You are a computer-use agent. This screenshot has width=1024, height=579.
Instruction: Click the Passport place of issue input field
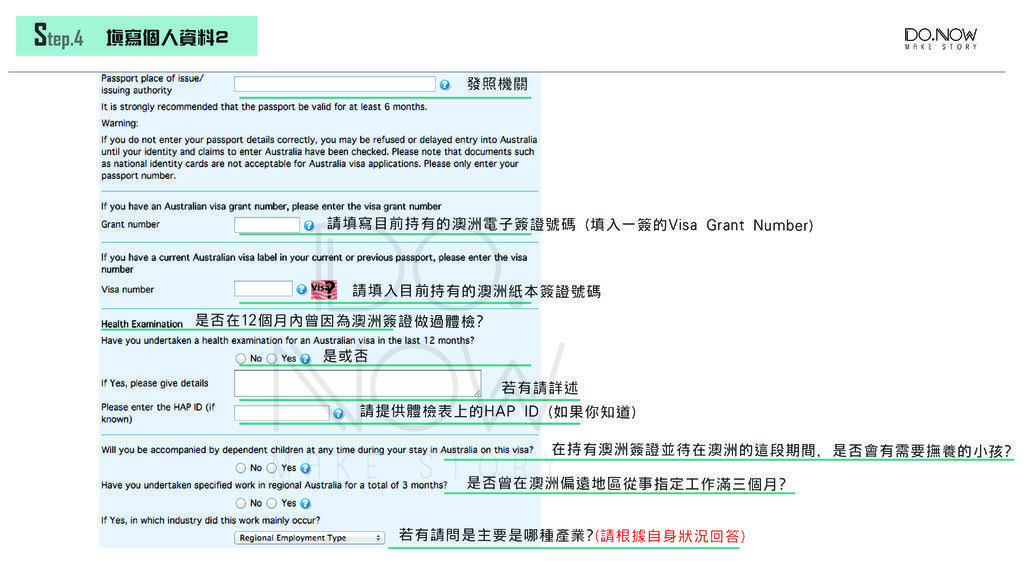pos(334,84)
